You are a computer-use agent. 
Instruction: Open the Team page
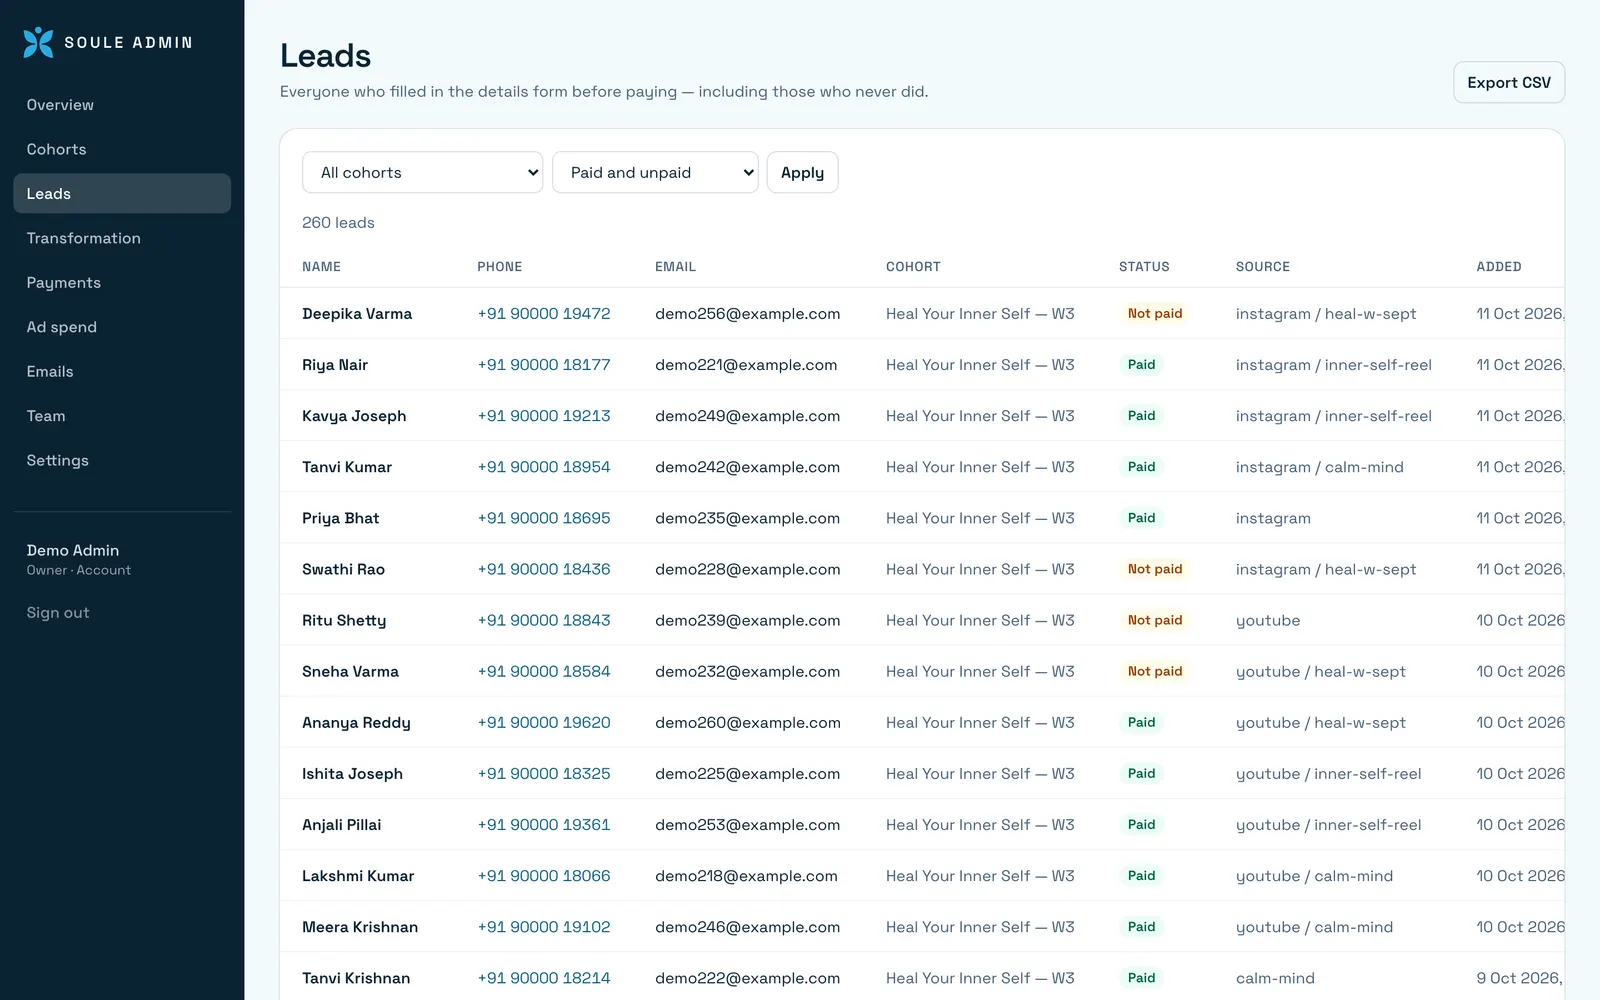coord(122,416)
